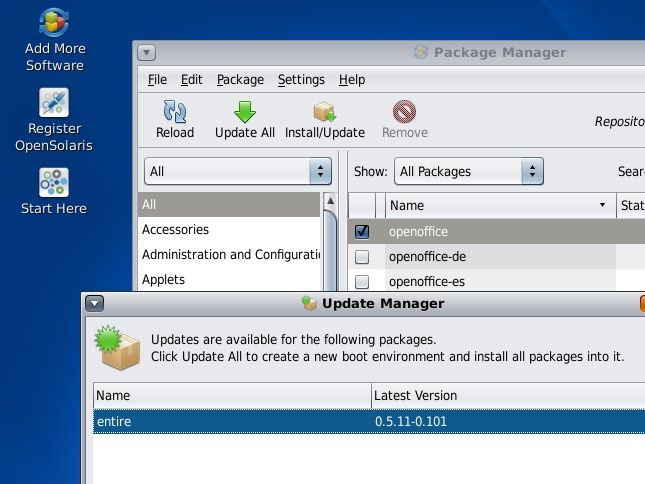Image resolution: width=645 pixels, height=484 pixels.
Task: Select the Accessories category
Action: coord(229,229)
